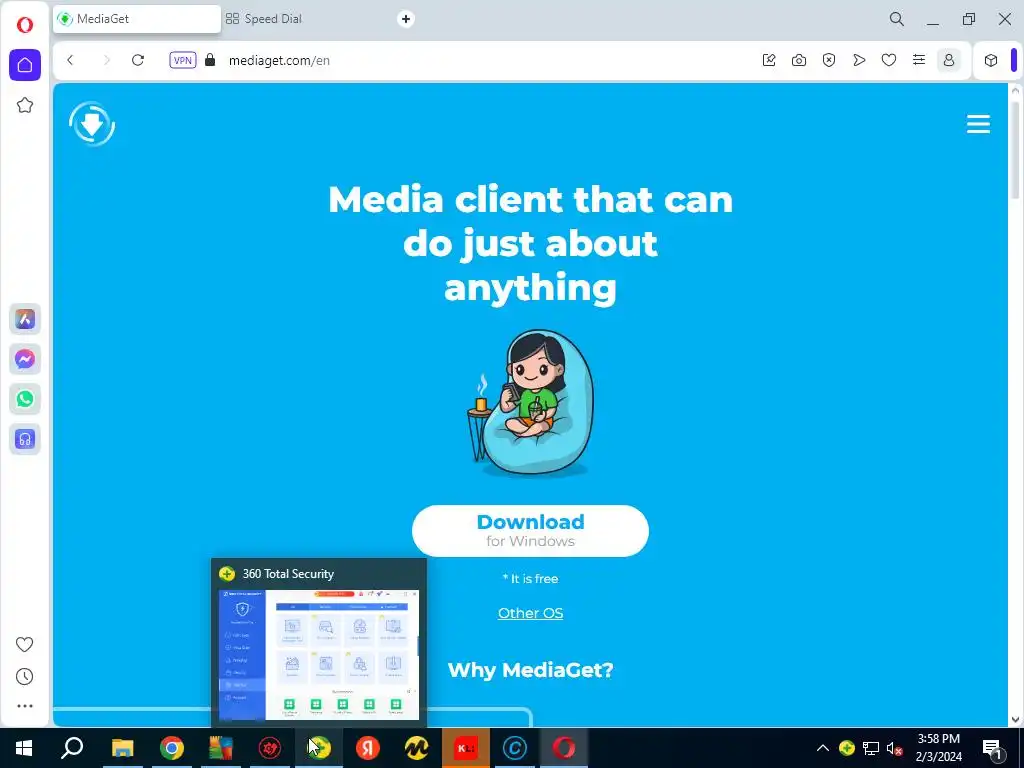Click the MediaGet logo on the page
The width and height of the screenshot is (1024, 768).
point(92,123)
